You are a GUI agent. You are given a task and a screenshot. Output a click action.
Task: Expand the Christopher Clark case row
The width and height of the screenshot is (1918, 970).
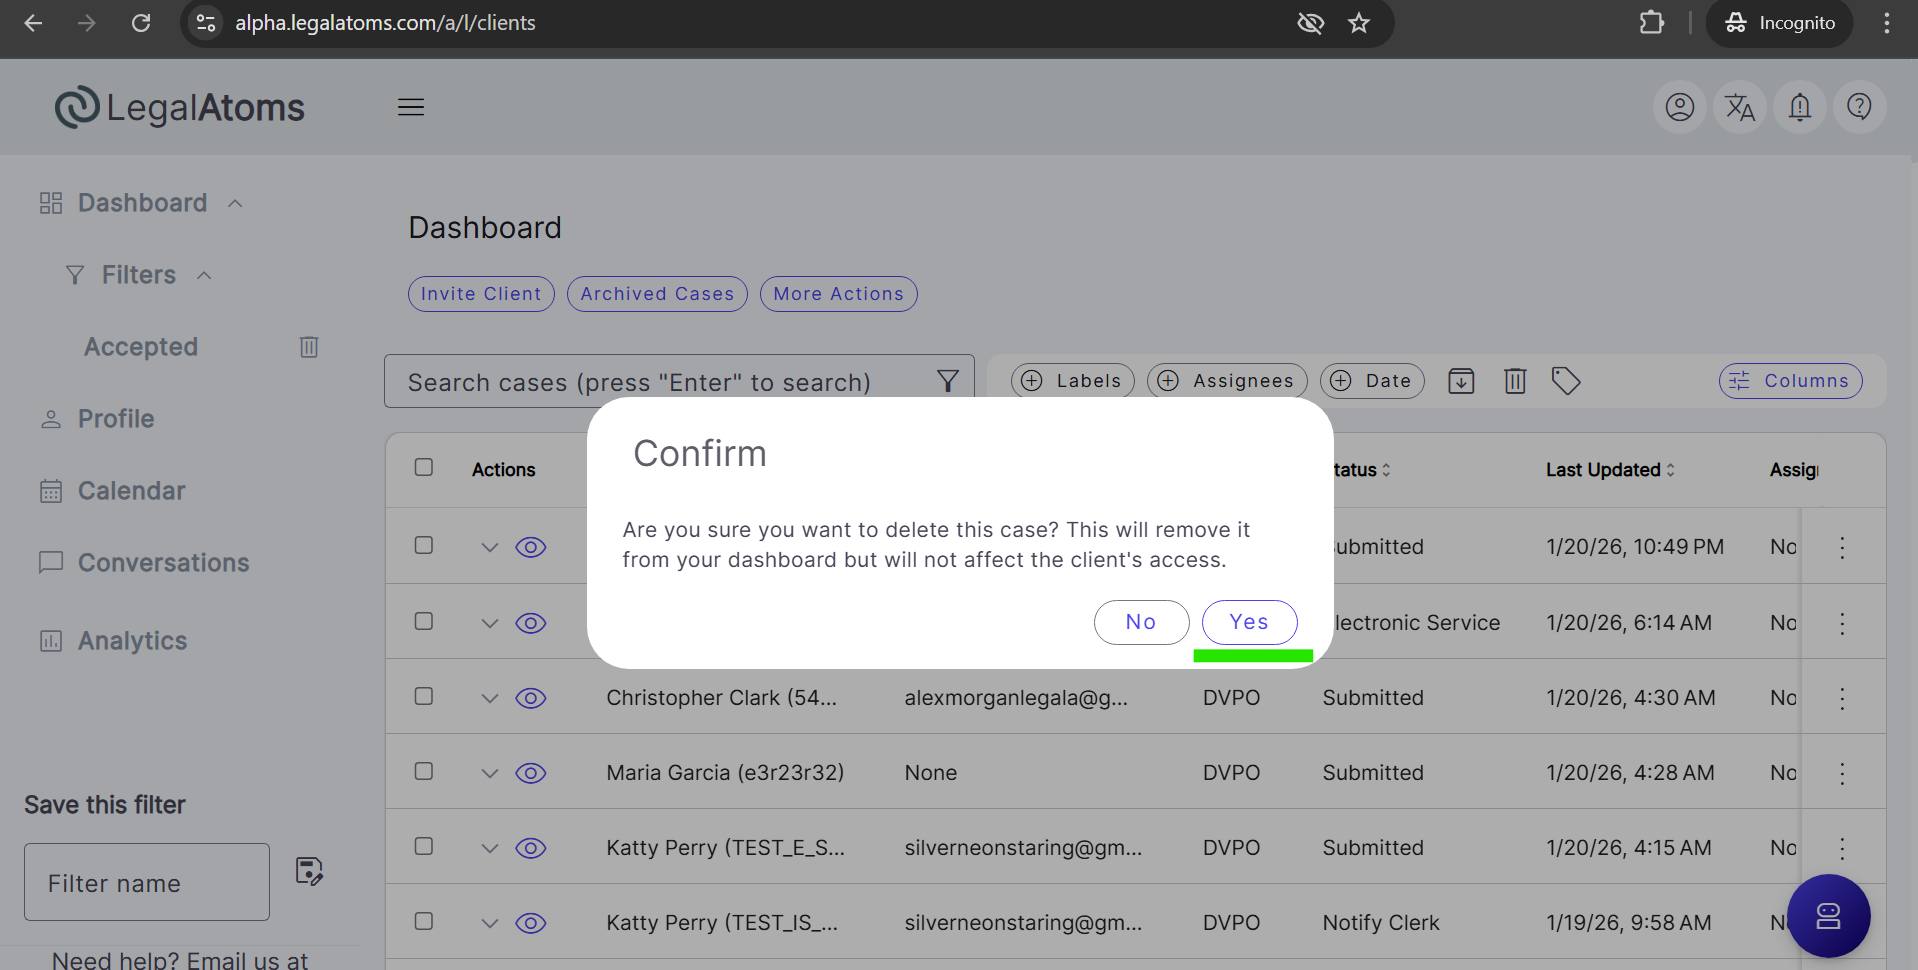[489, 698]
